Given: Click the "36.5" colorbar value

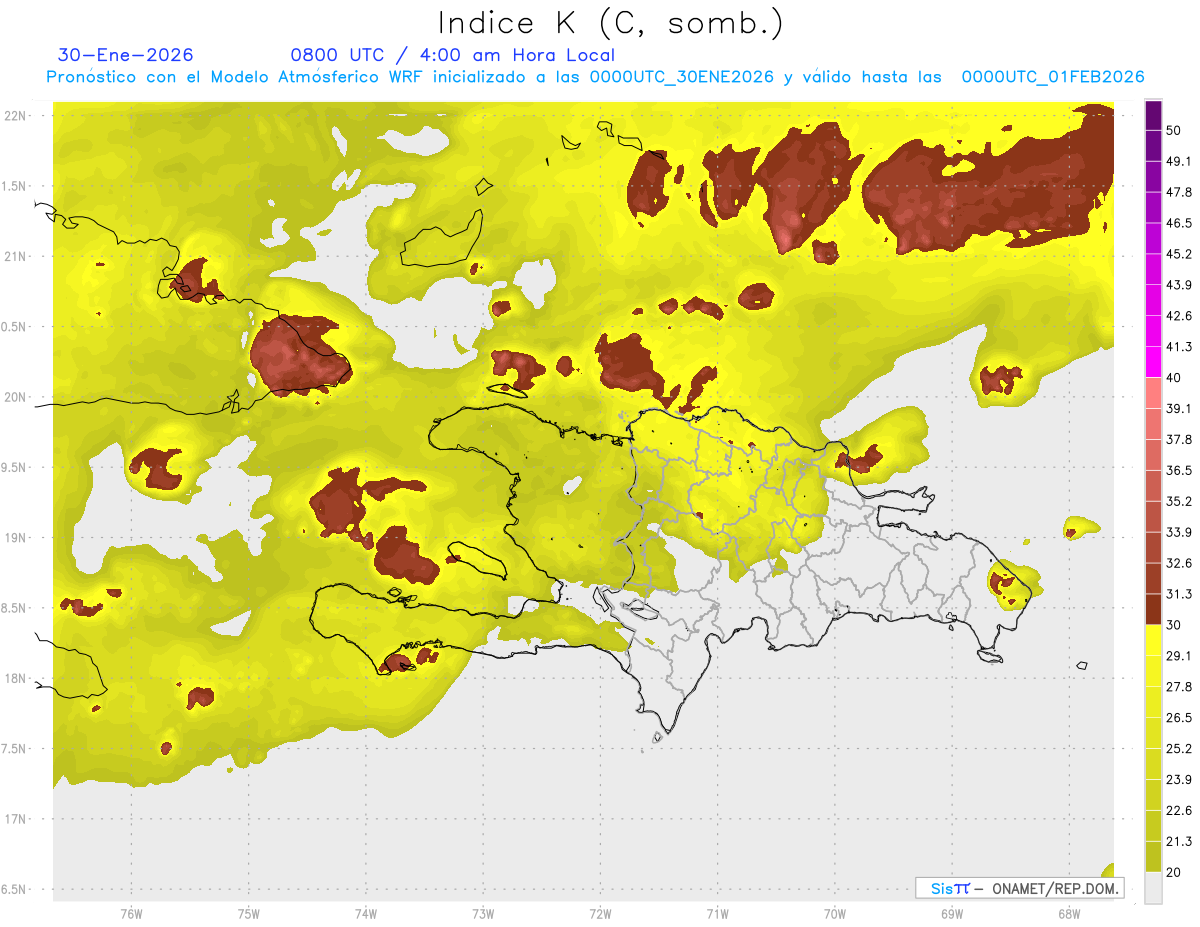Looking at the screenshot, I should click(1178, 470).
